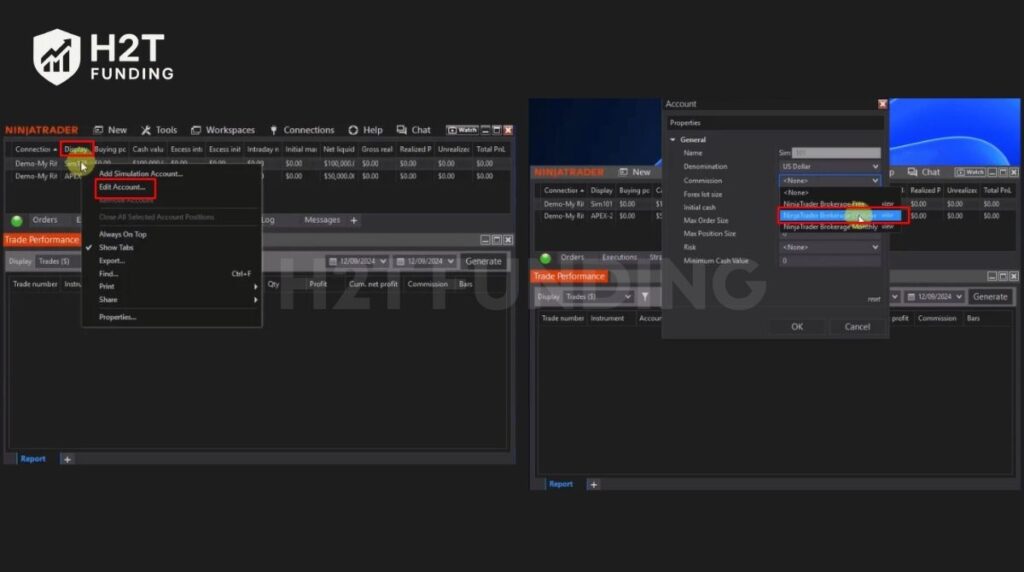Click Generate button in left window
Image resolution: width=1024 pixels, height=572 pixels.
coord(483,261)
